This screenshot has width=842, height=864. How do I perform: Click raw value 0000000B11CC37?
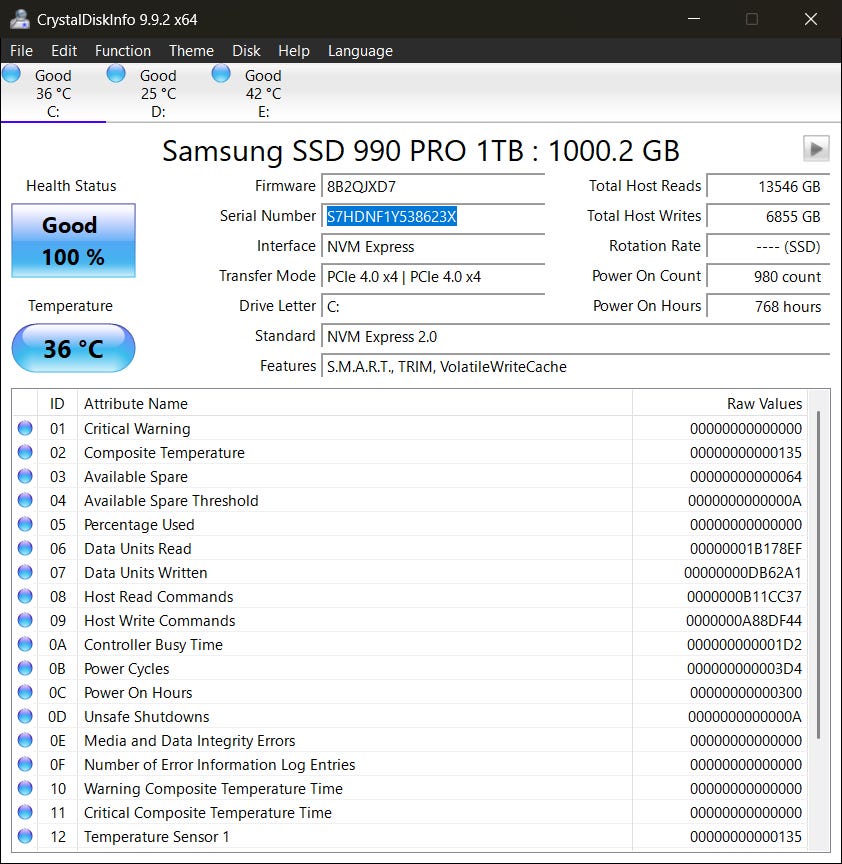744,596
